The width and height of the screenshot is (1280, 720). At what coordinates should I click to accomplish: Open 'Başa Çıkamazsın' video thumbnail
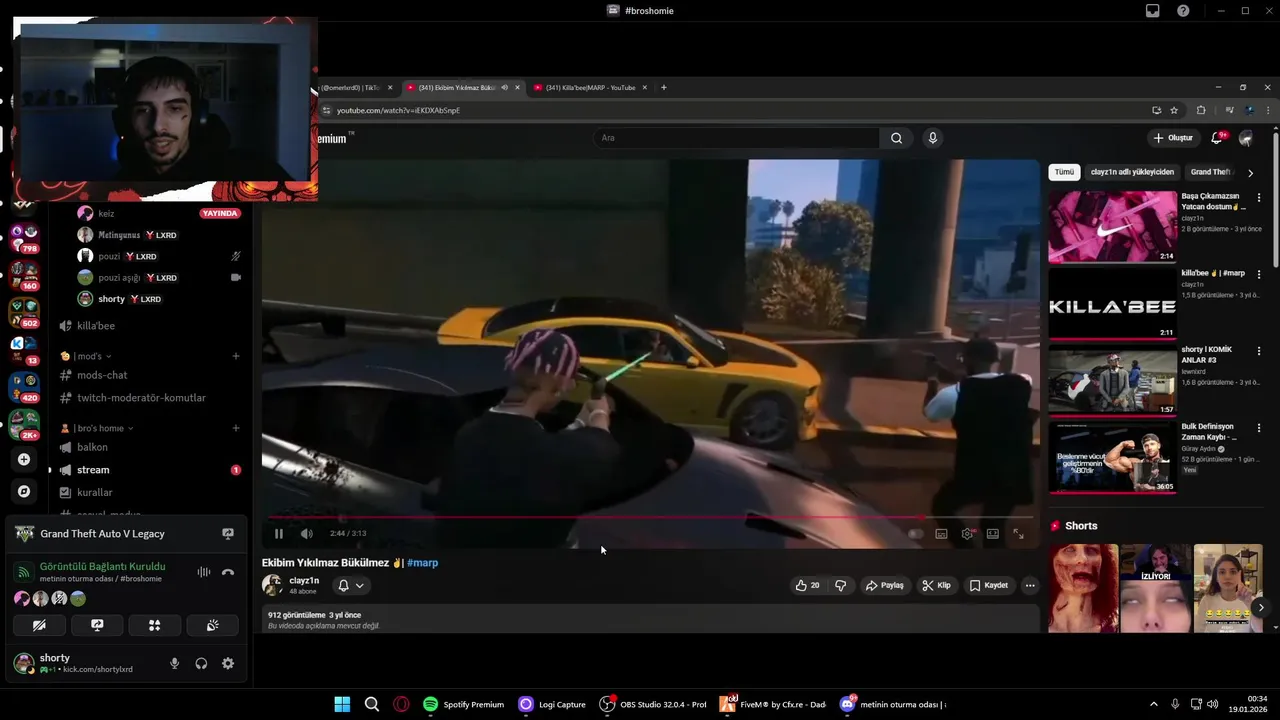(1112, 226)
